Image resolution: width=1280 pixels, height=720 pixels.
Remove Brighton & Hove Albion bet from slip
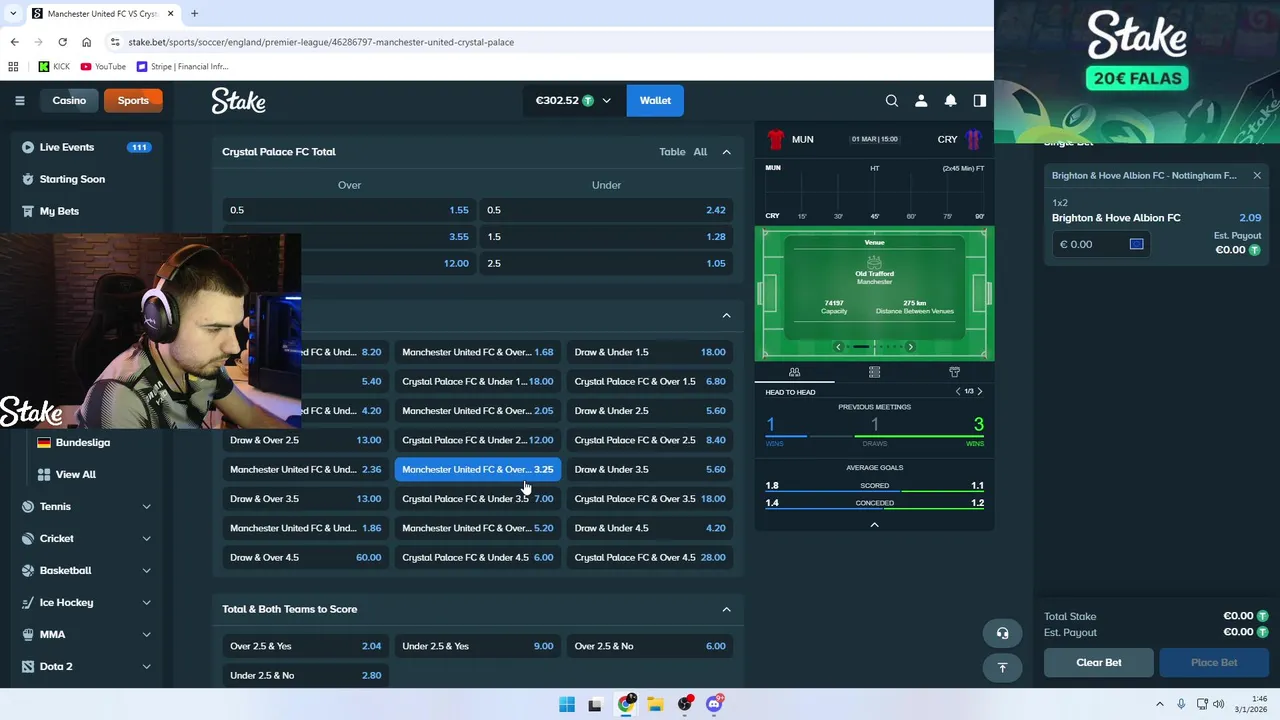pyautogui.click(x=1257, y=176)
